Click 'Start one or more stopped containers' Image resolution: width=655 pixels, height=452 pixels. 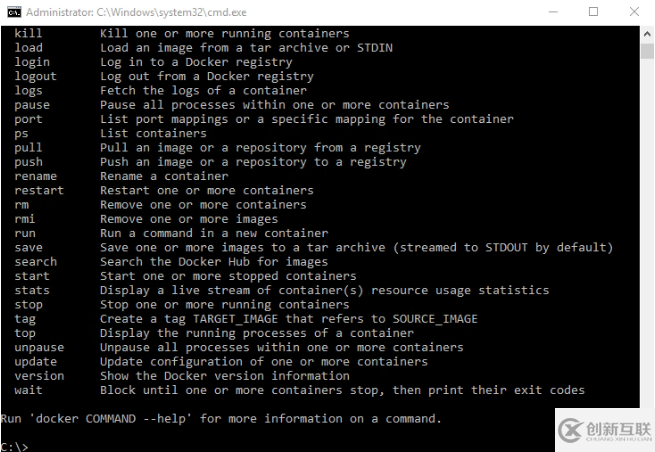pyautogui.click(x=228, y=276)
